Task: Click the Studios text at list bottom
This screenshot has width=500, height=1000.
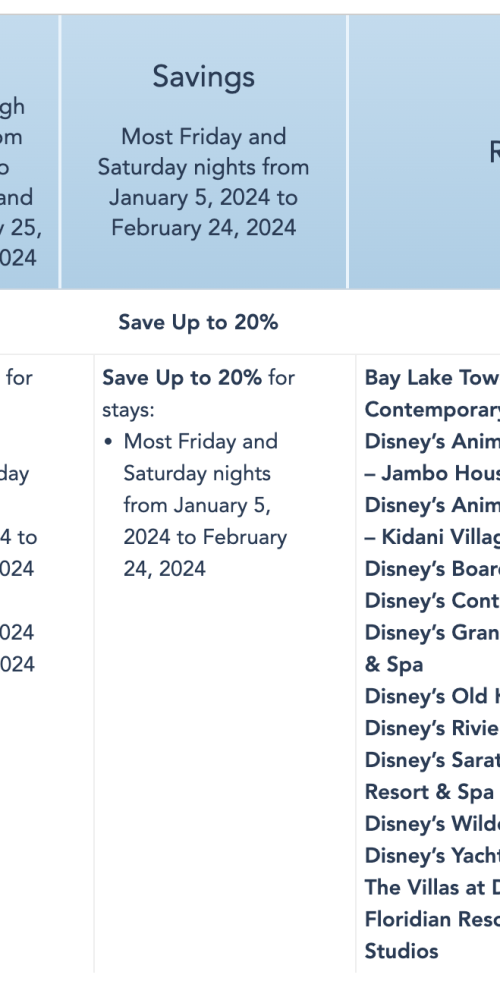Action: [401, 952]
